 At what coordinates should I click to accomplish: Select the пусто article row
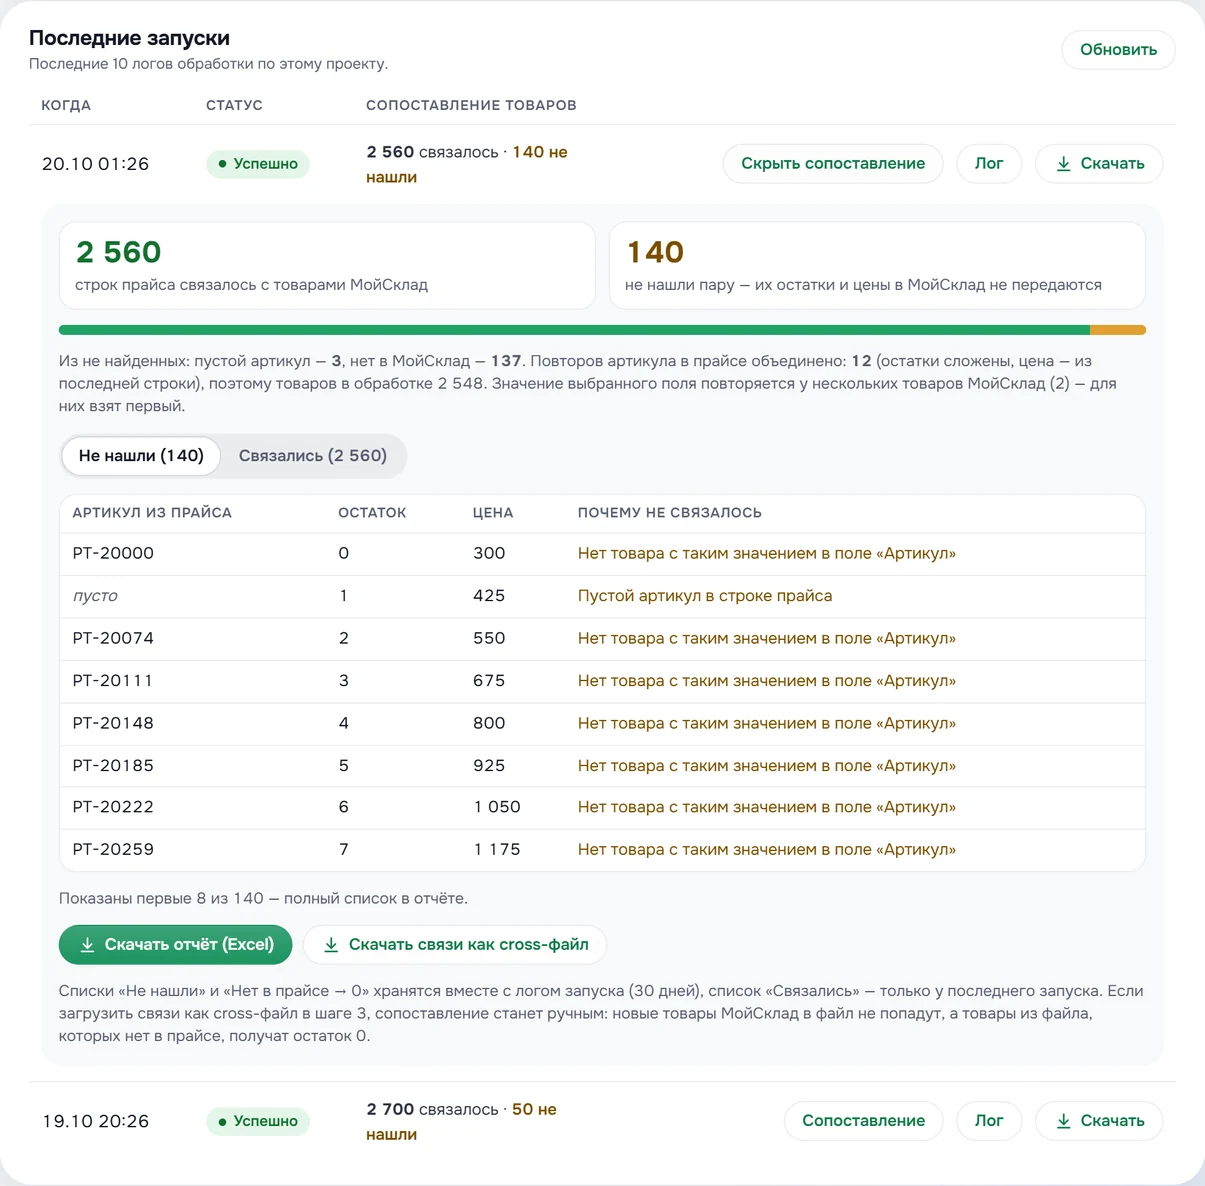(x=602, y=596)
